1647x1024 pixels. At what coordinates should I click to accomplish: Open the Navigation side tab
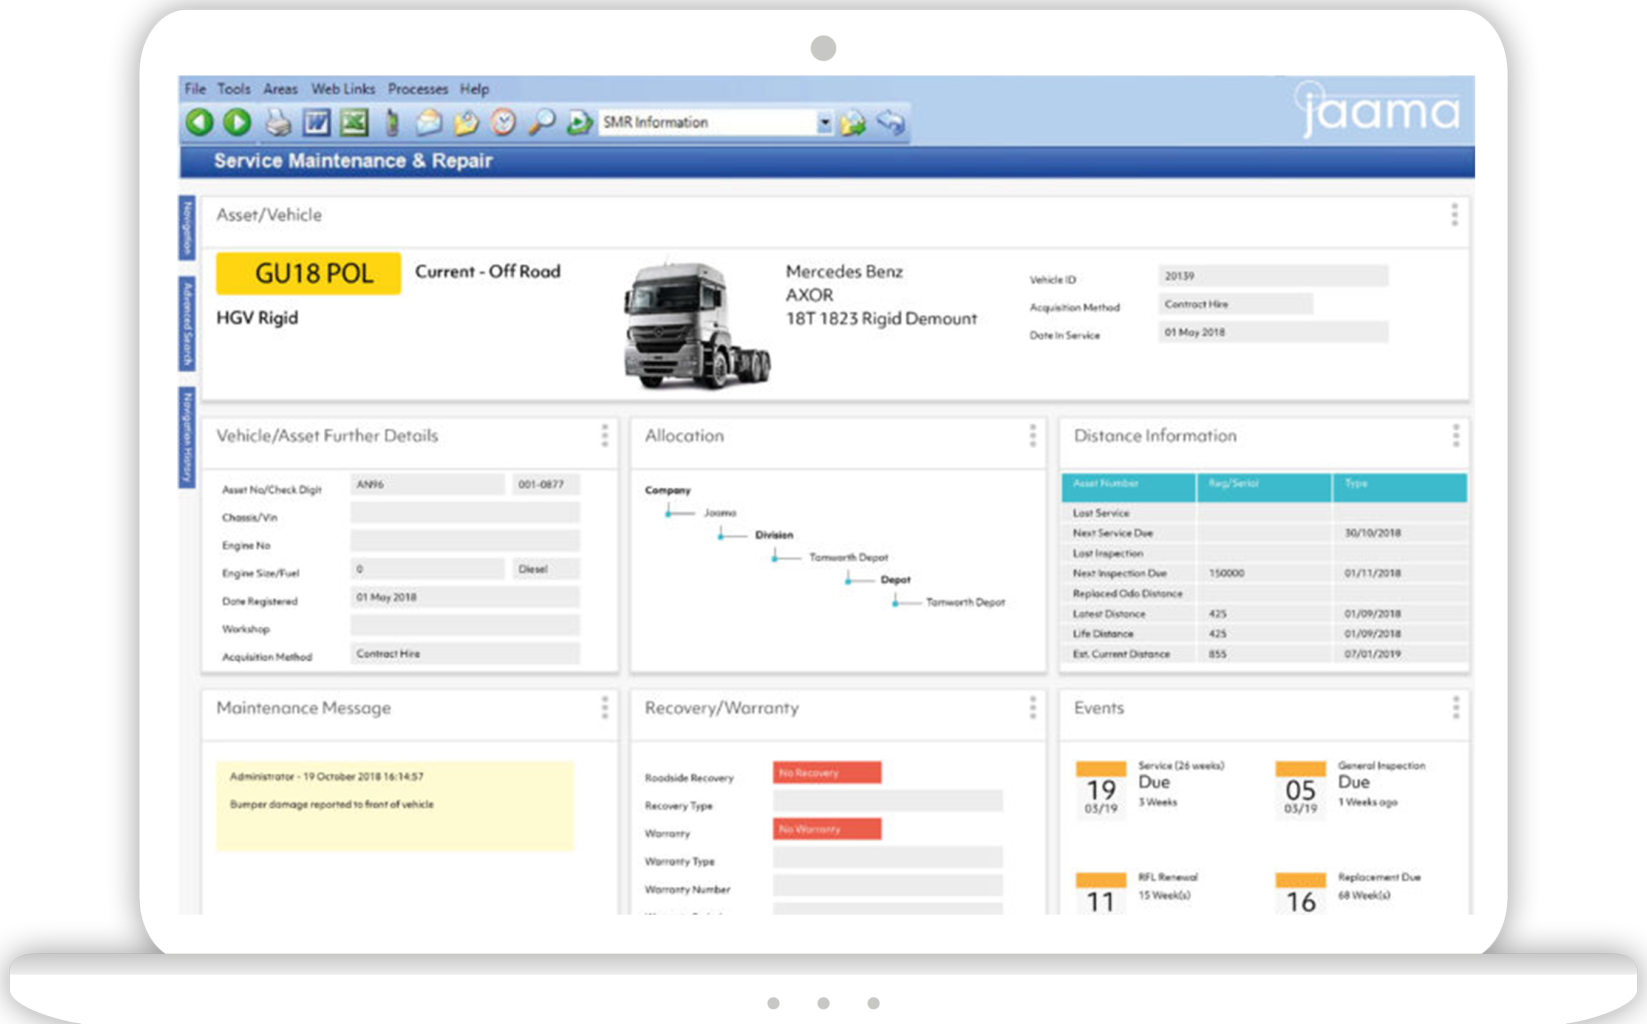coord(187,228)
